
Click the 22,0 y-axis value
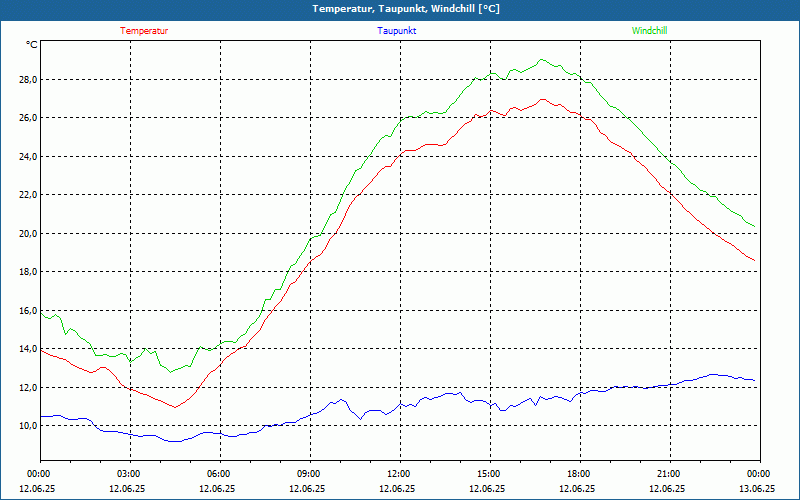click(29, 195)
